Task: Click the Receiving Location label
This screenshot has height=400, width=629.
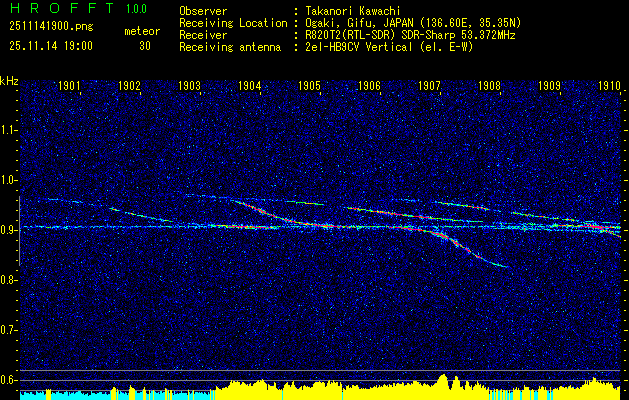Action: [x=233, y=23]
